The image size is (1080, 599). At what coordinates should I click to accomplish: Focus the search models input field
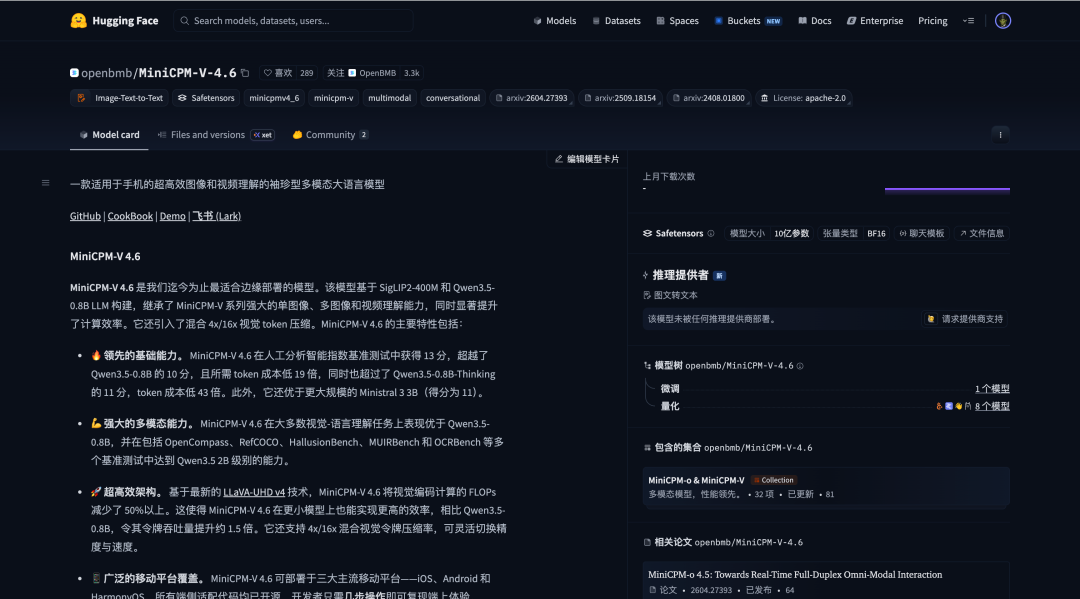[x=293, y=21]
